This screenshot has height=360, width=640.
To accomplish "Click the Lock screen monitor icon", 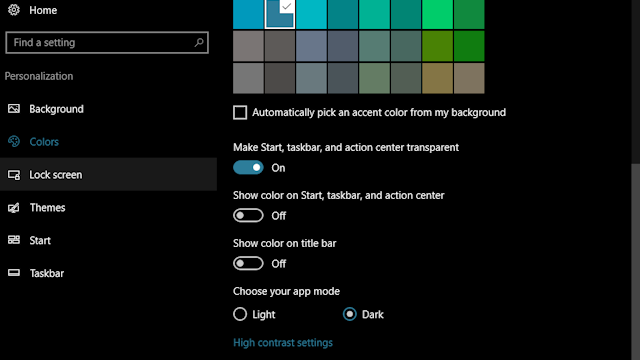I will [14, 175].
